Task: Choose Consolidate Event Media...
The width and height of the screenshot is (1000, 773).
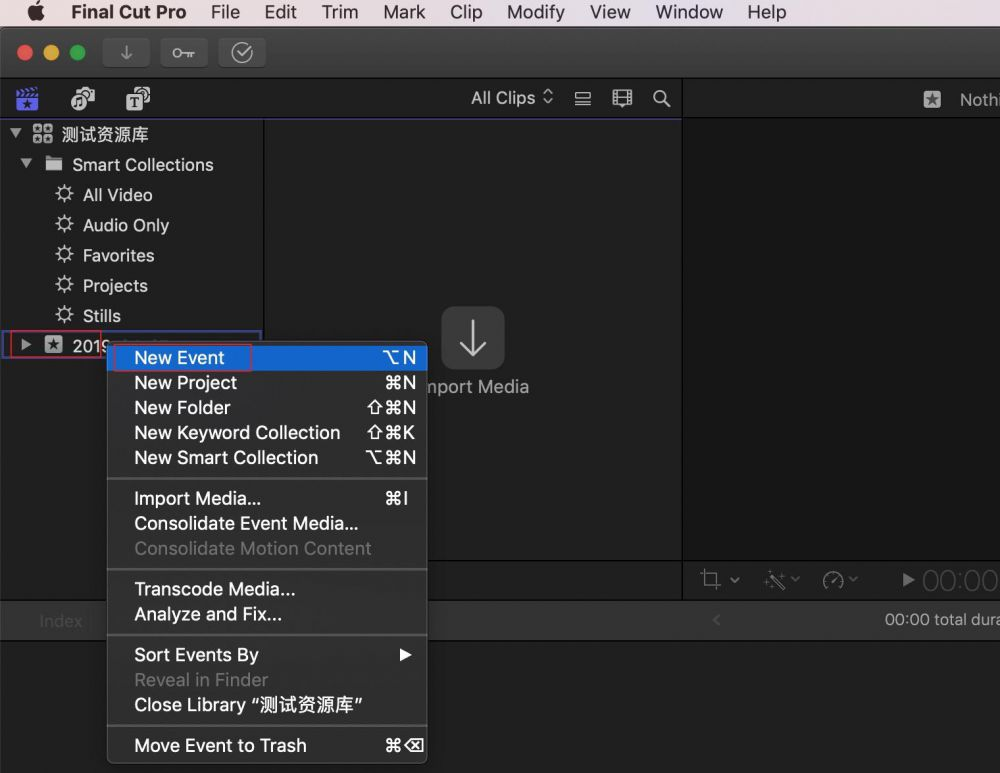Action: [x=267, y=523]
